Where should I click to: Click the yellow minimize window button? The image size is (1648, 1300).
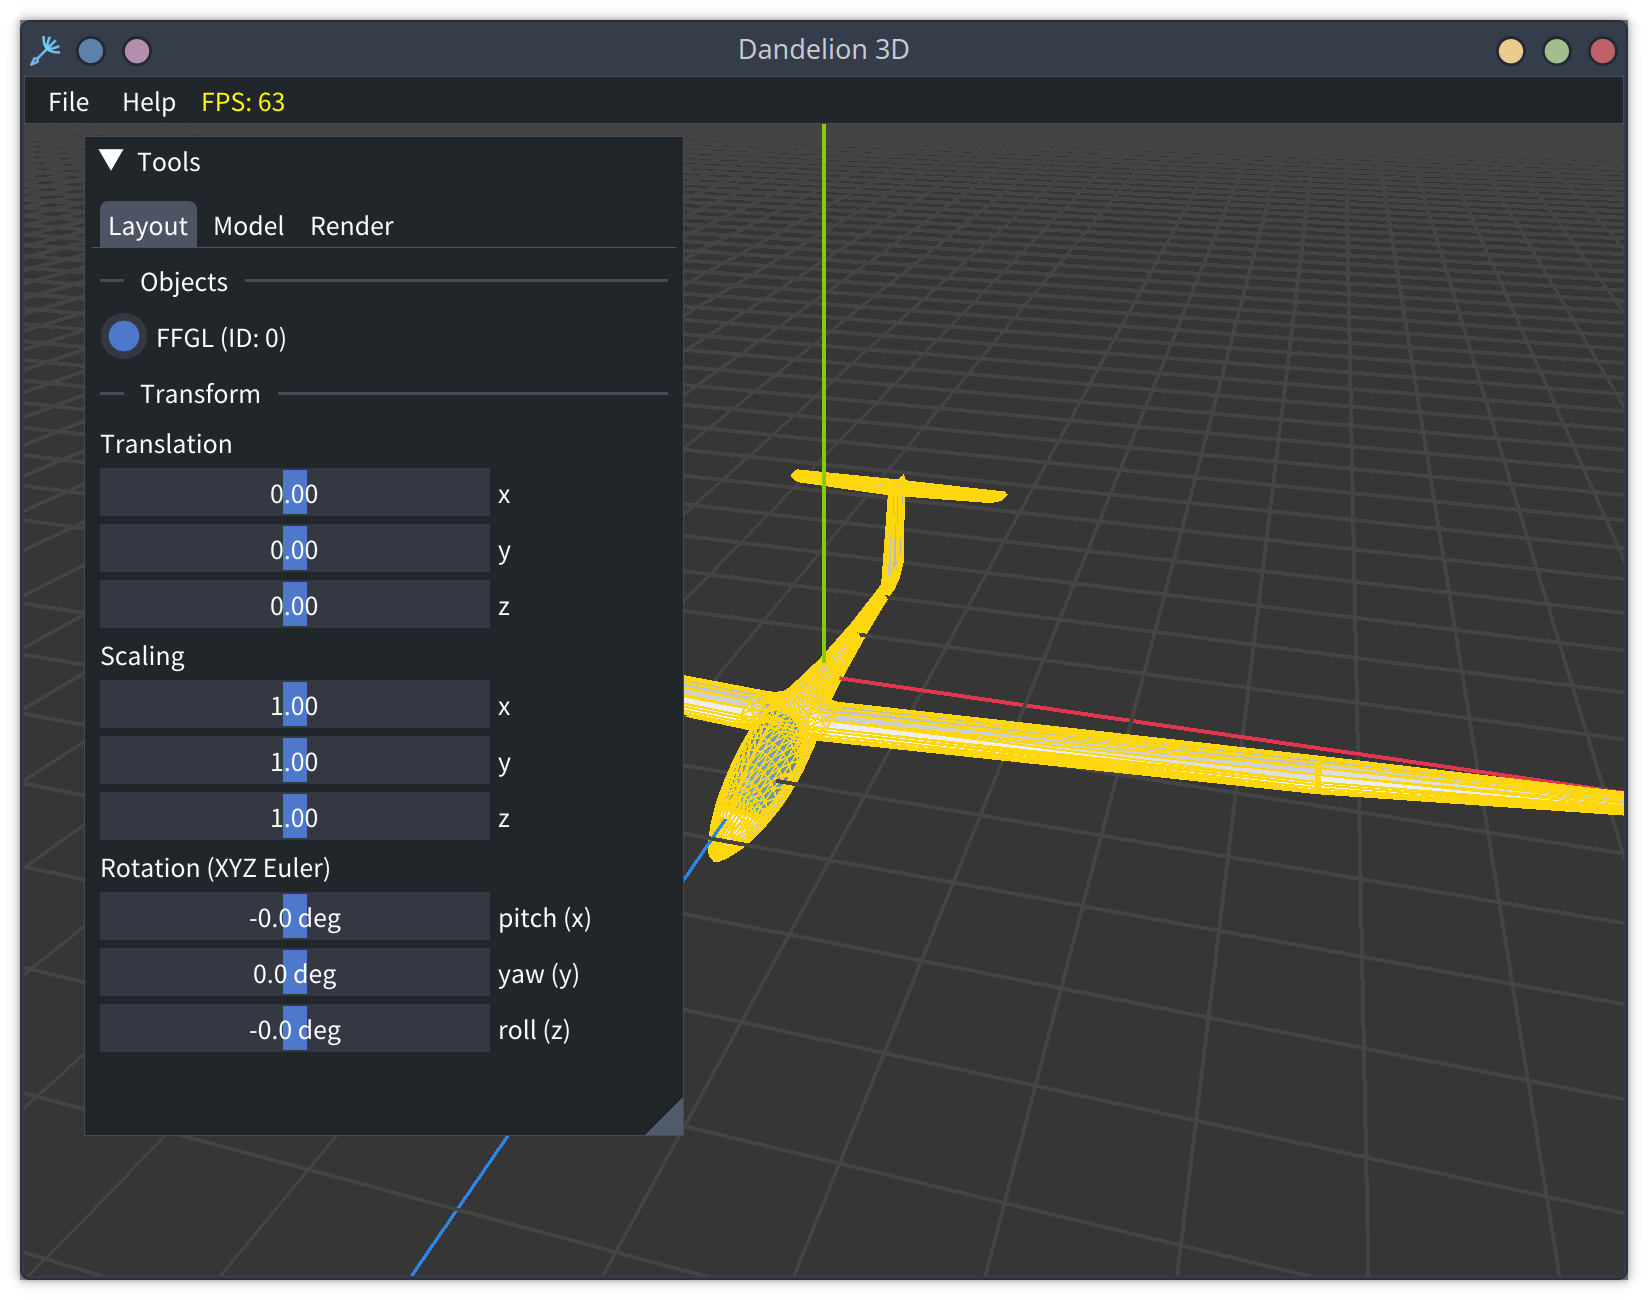(x=1510, y=51)
